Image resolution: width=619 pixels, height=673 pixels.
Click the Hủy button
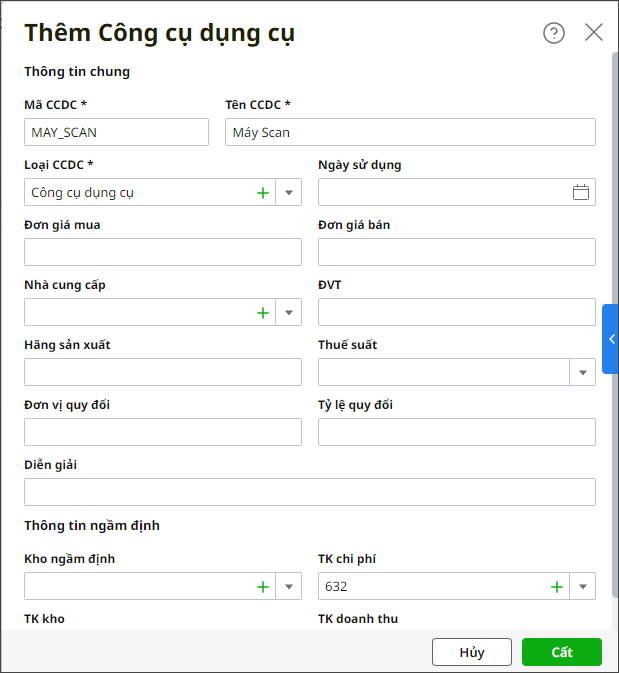(472, 652)
